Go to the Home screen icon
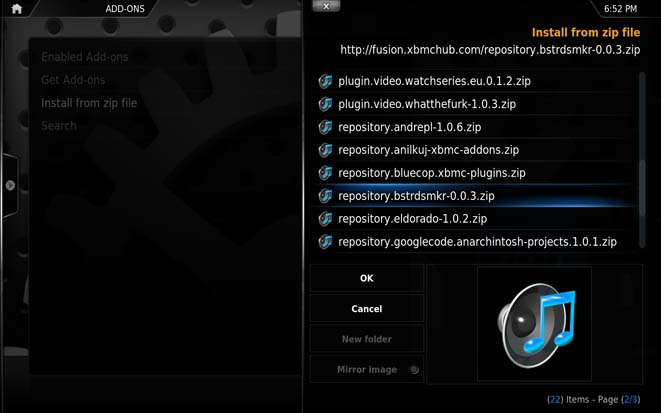661x413 pixels. [x=17, y=8]
